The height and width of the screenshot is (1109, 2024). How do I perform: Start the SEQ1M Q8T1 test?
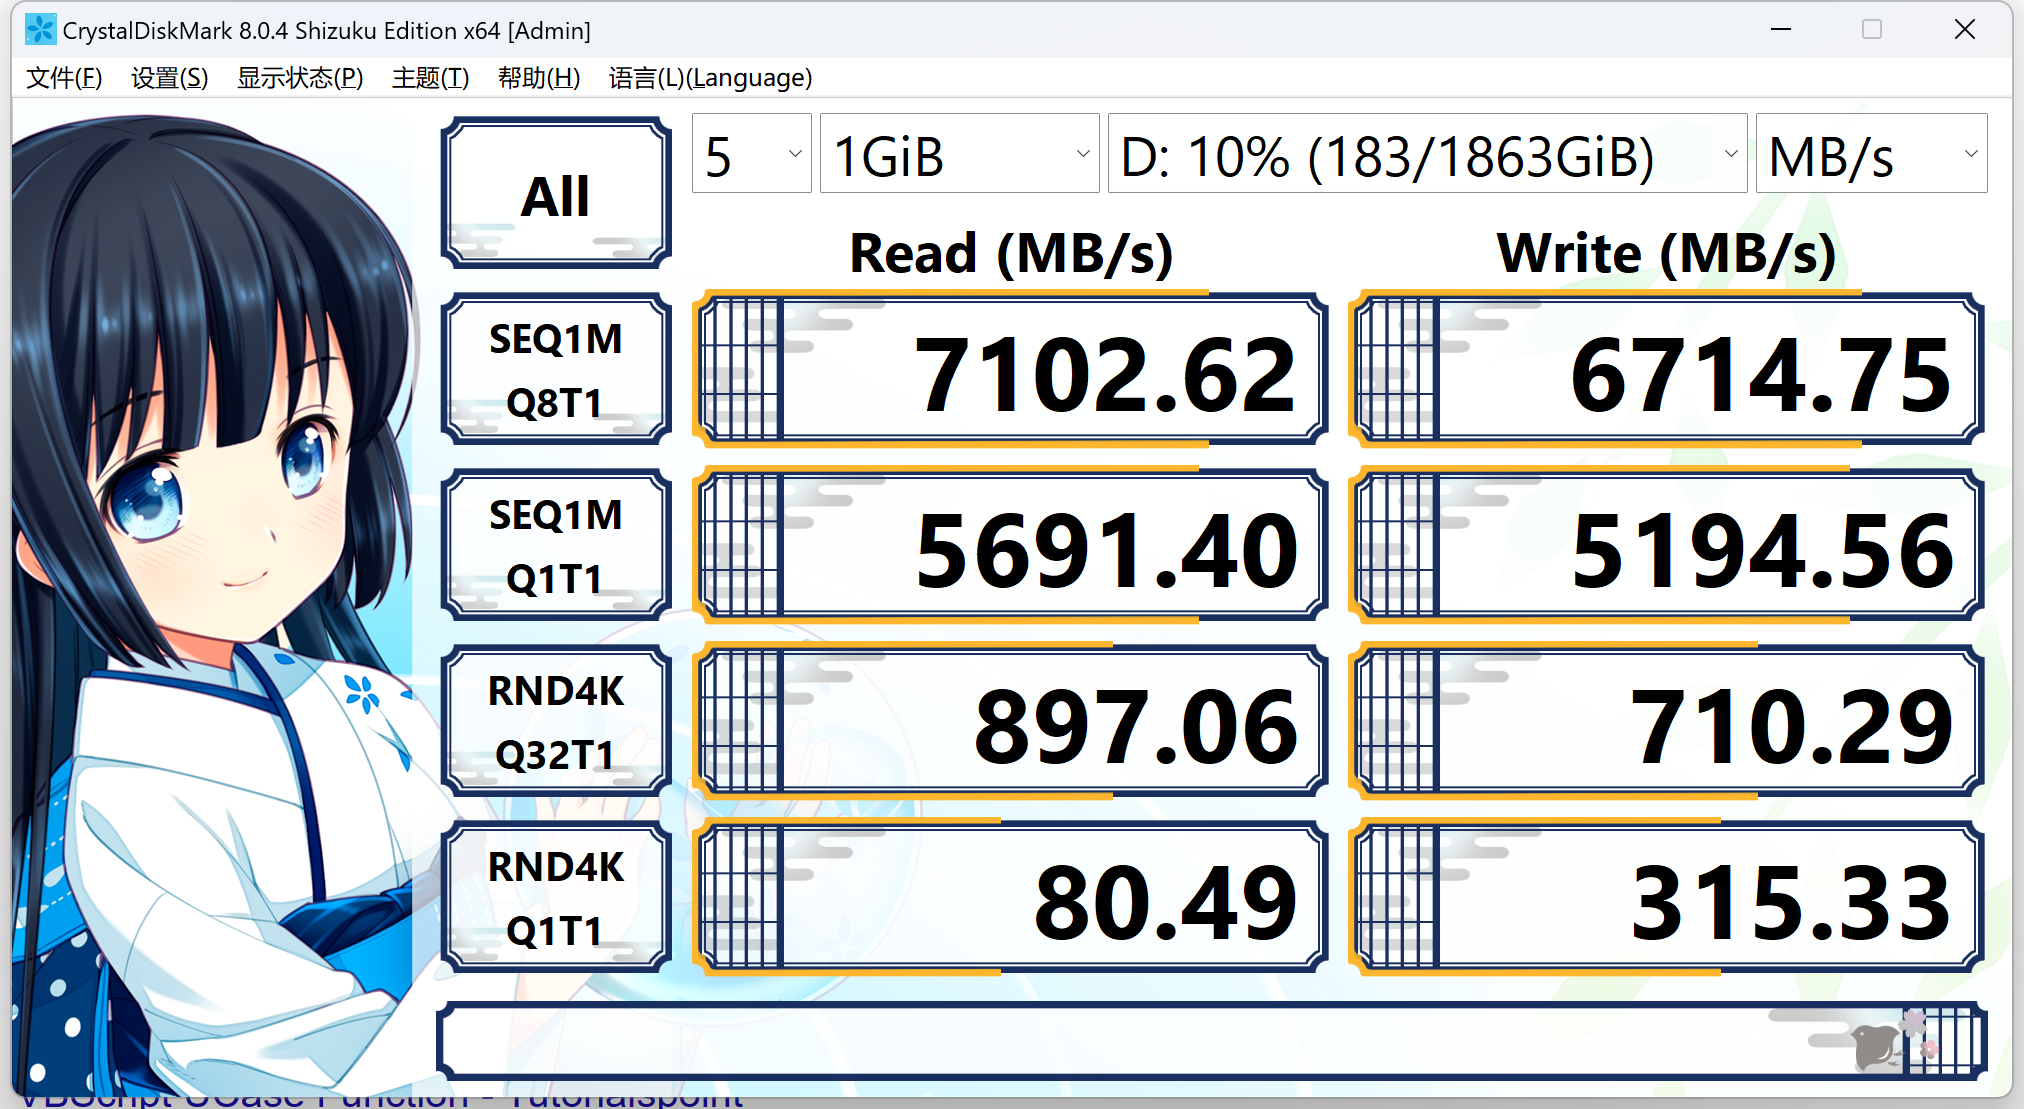point(556,370)
